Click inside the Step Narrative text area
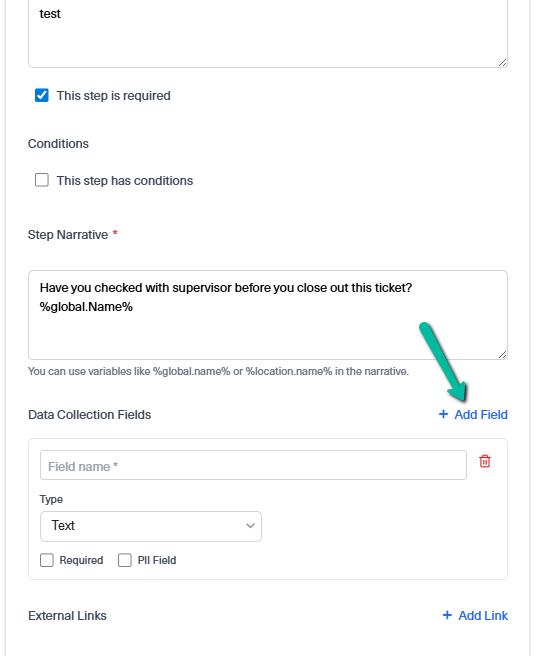This screenshot has width=537, height=656. pos(268,315)
